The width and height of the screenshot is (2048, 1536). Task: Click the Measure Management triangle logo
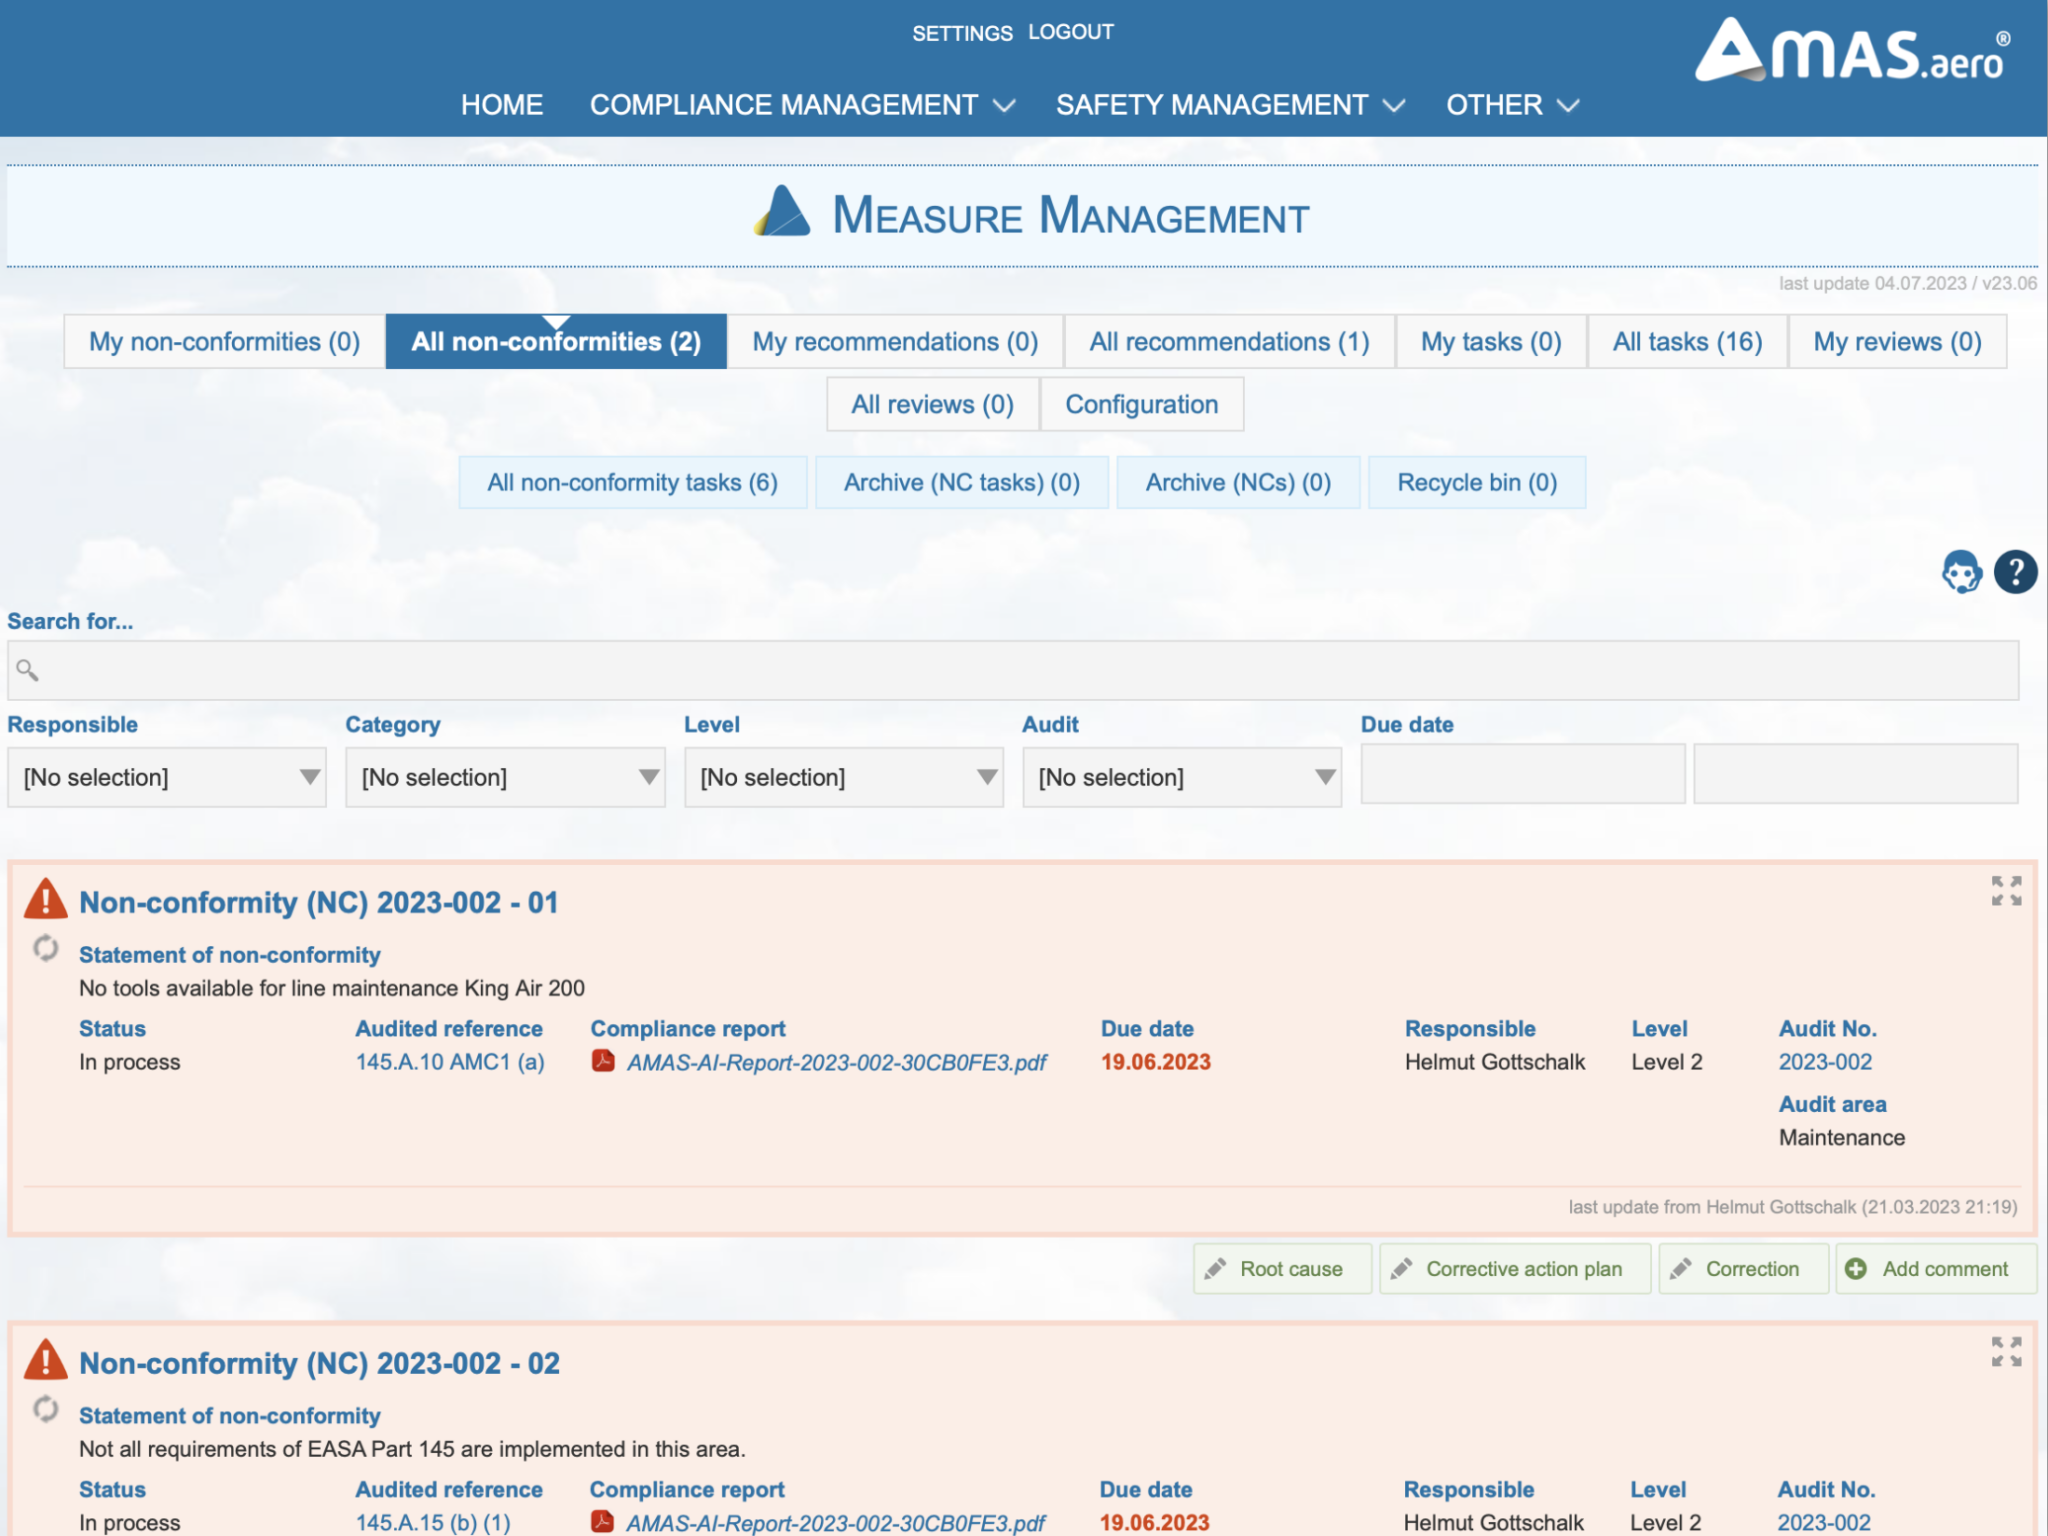pyautogui.click(x=781, y=213)
